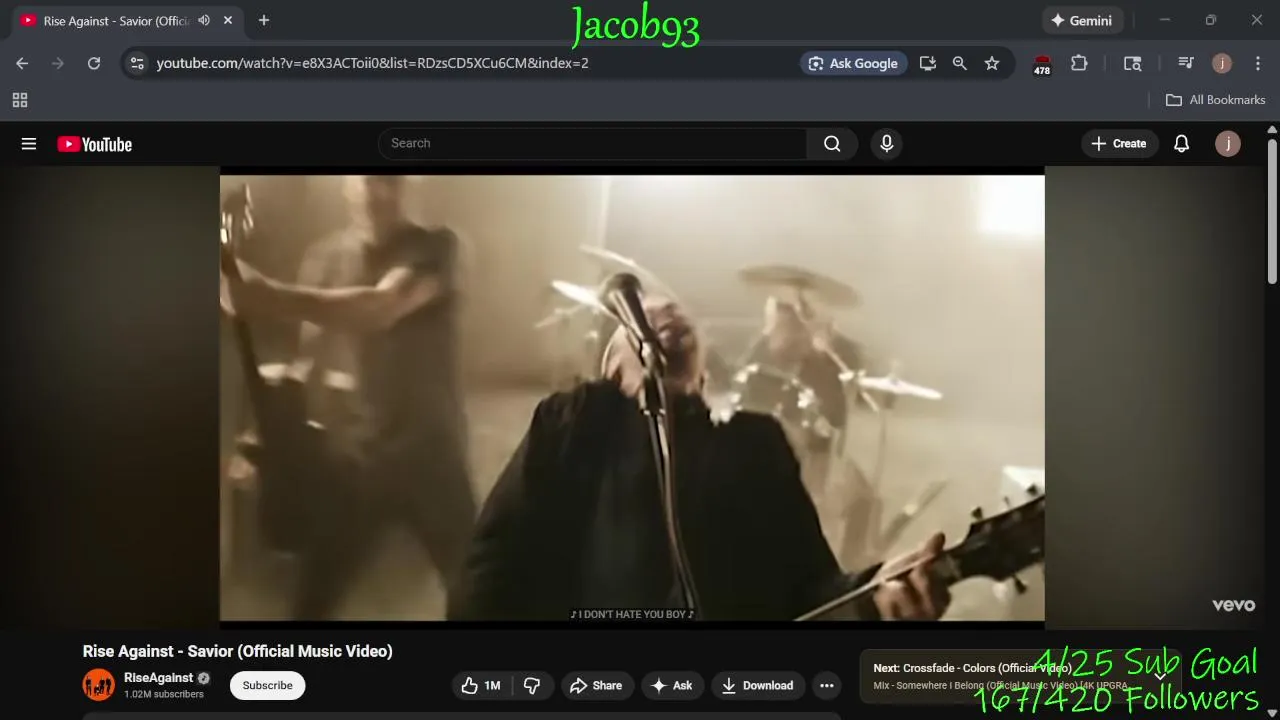Open more actions three-dot menu

coord(827,685)
